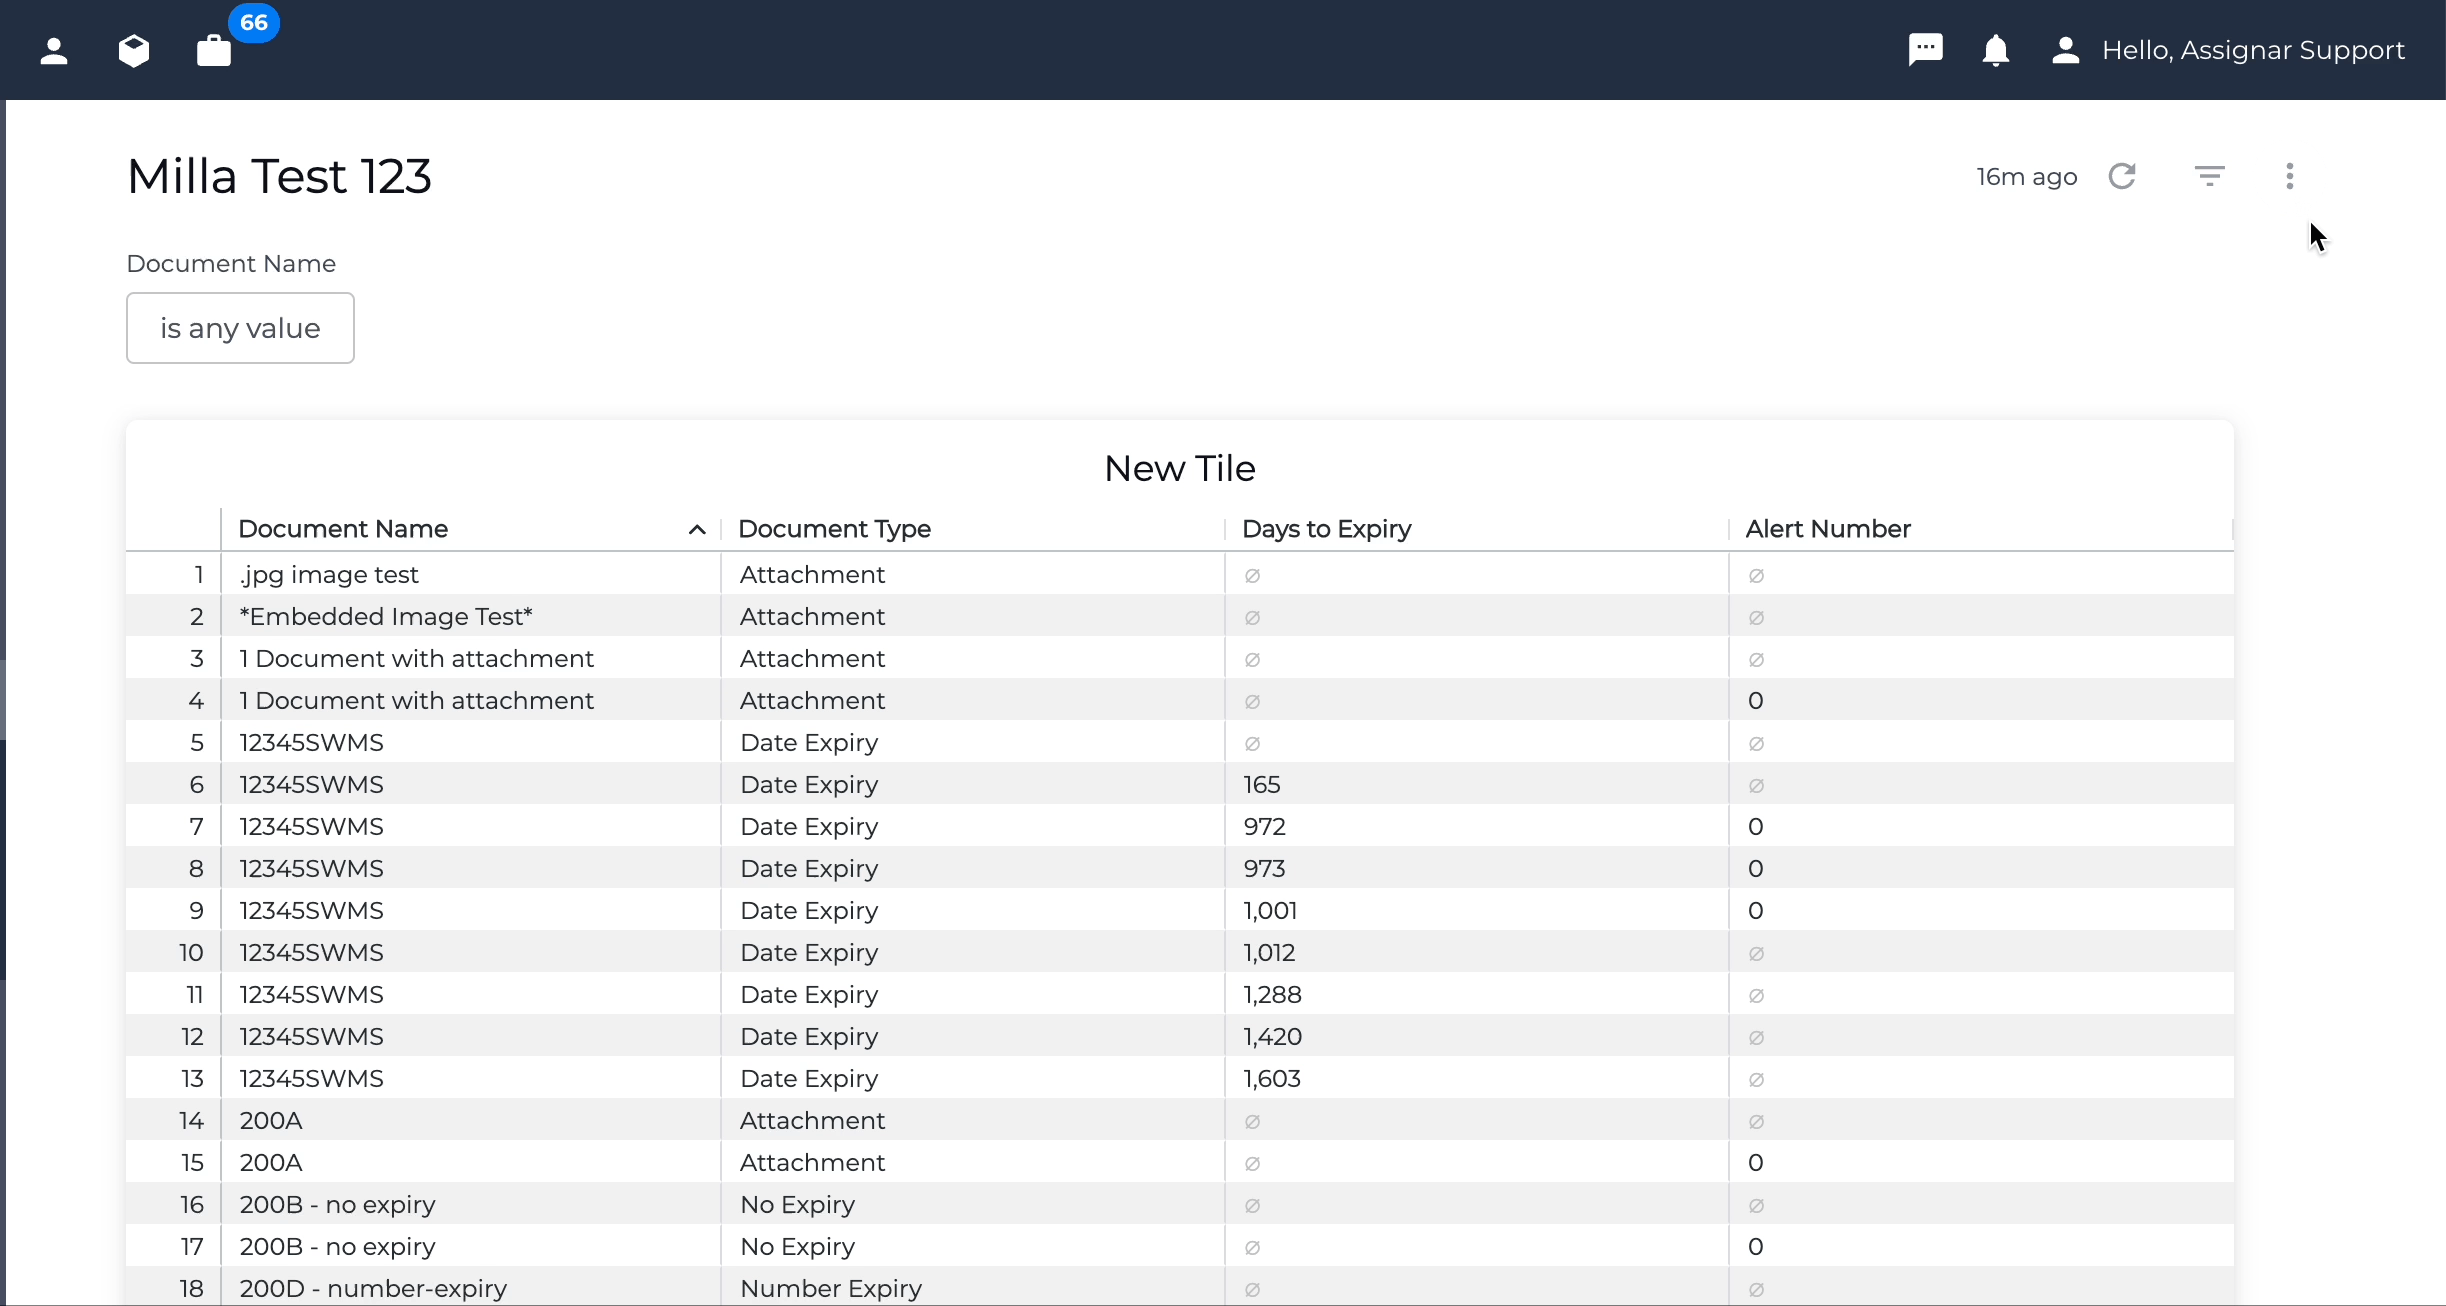Click the Days to Expiry value 1,420
2446x1306 pixels.
click(1272, 1036)
